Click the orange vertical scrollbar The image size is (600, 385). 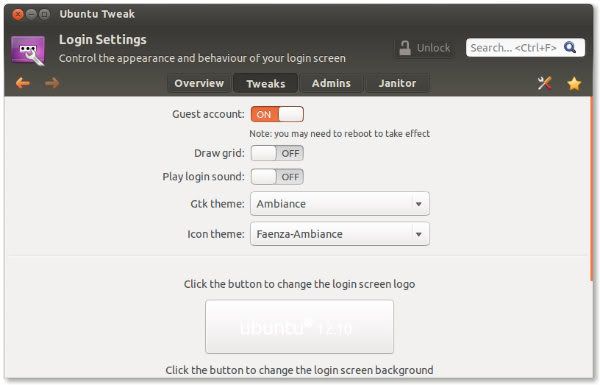(x=591, y=189)
